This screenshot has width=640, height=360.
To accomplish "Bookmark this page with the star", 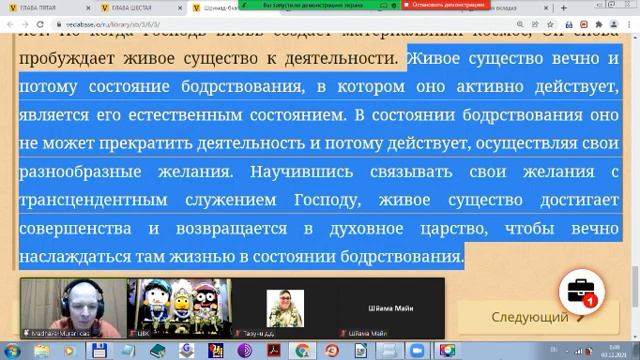I will [x=550, y=24].
